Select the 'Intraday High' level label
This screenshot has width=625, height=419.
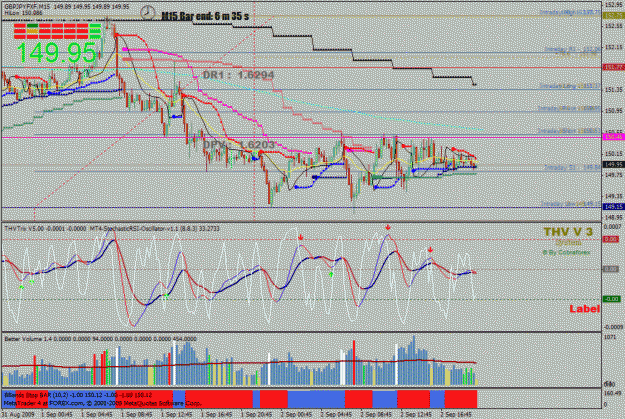tap(570, 12)
